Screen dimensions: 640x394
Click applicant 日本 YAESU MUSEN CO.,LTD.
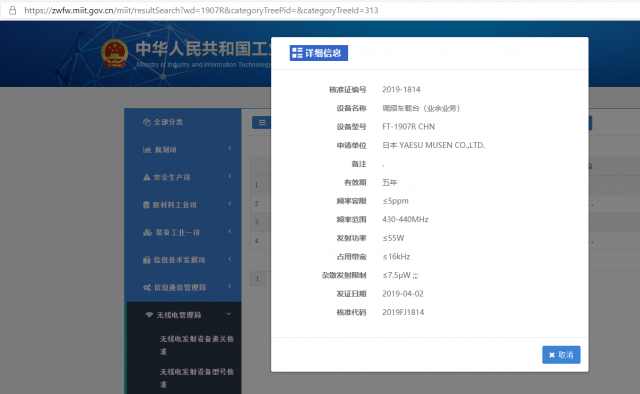click(x=433, y=145)
